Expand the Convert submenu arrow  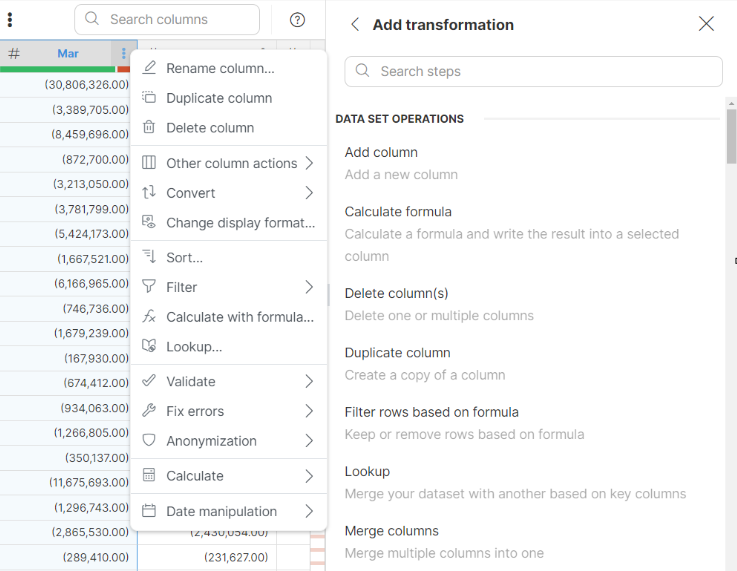click(309, 193)
